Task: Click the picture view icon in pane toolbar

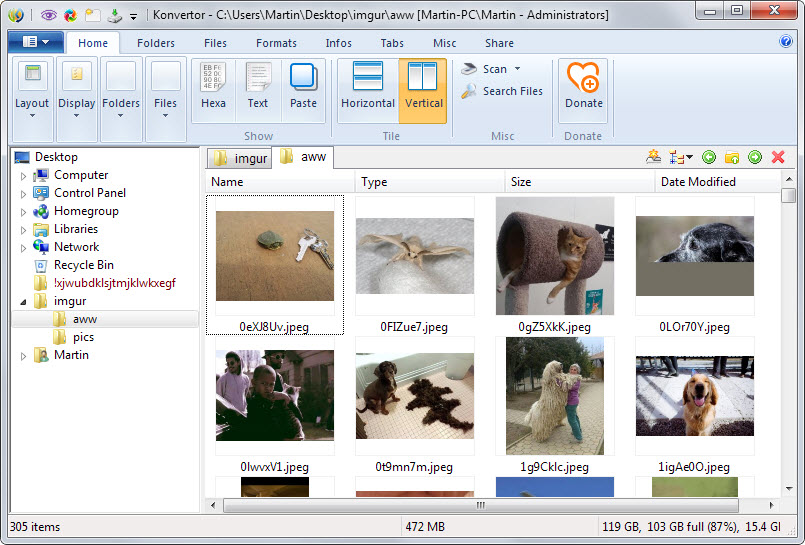Action: (x=653, y=157)
